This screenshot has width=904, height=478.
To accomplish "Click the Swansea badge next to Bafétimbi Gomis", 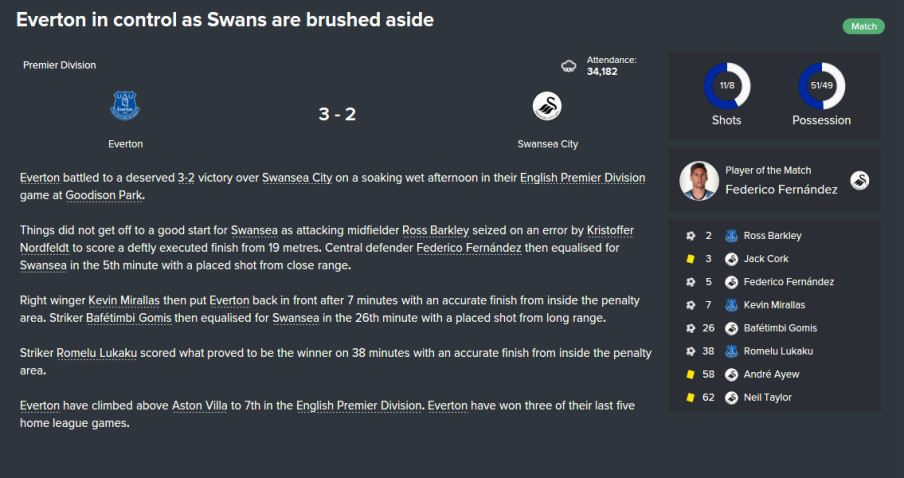I will pyautogui.click(x=731, y=328).
